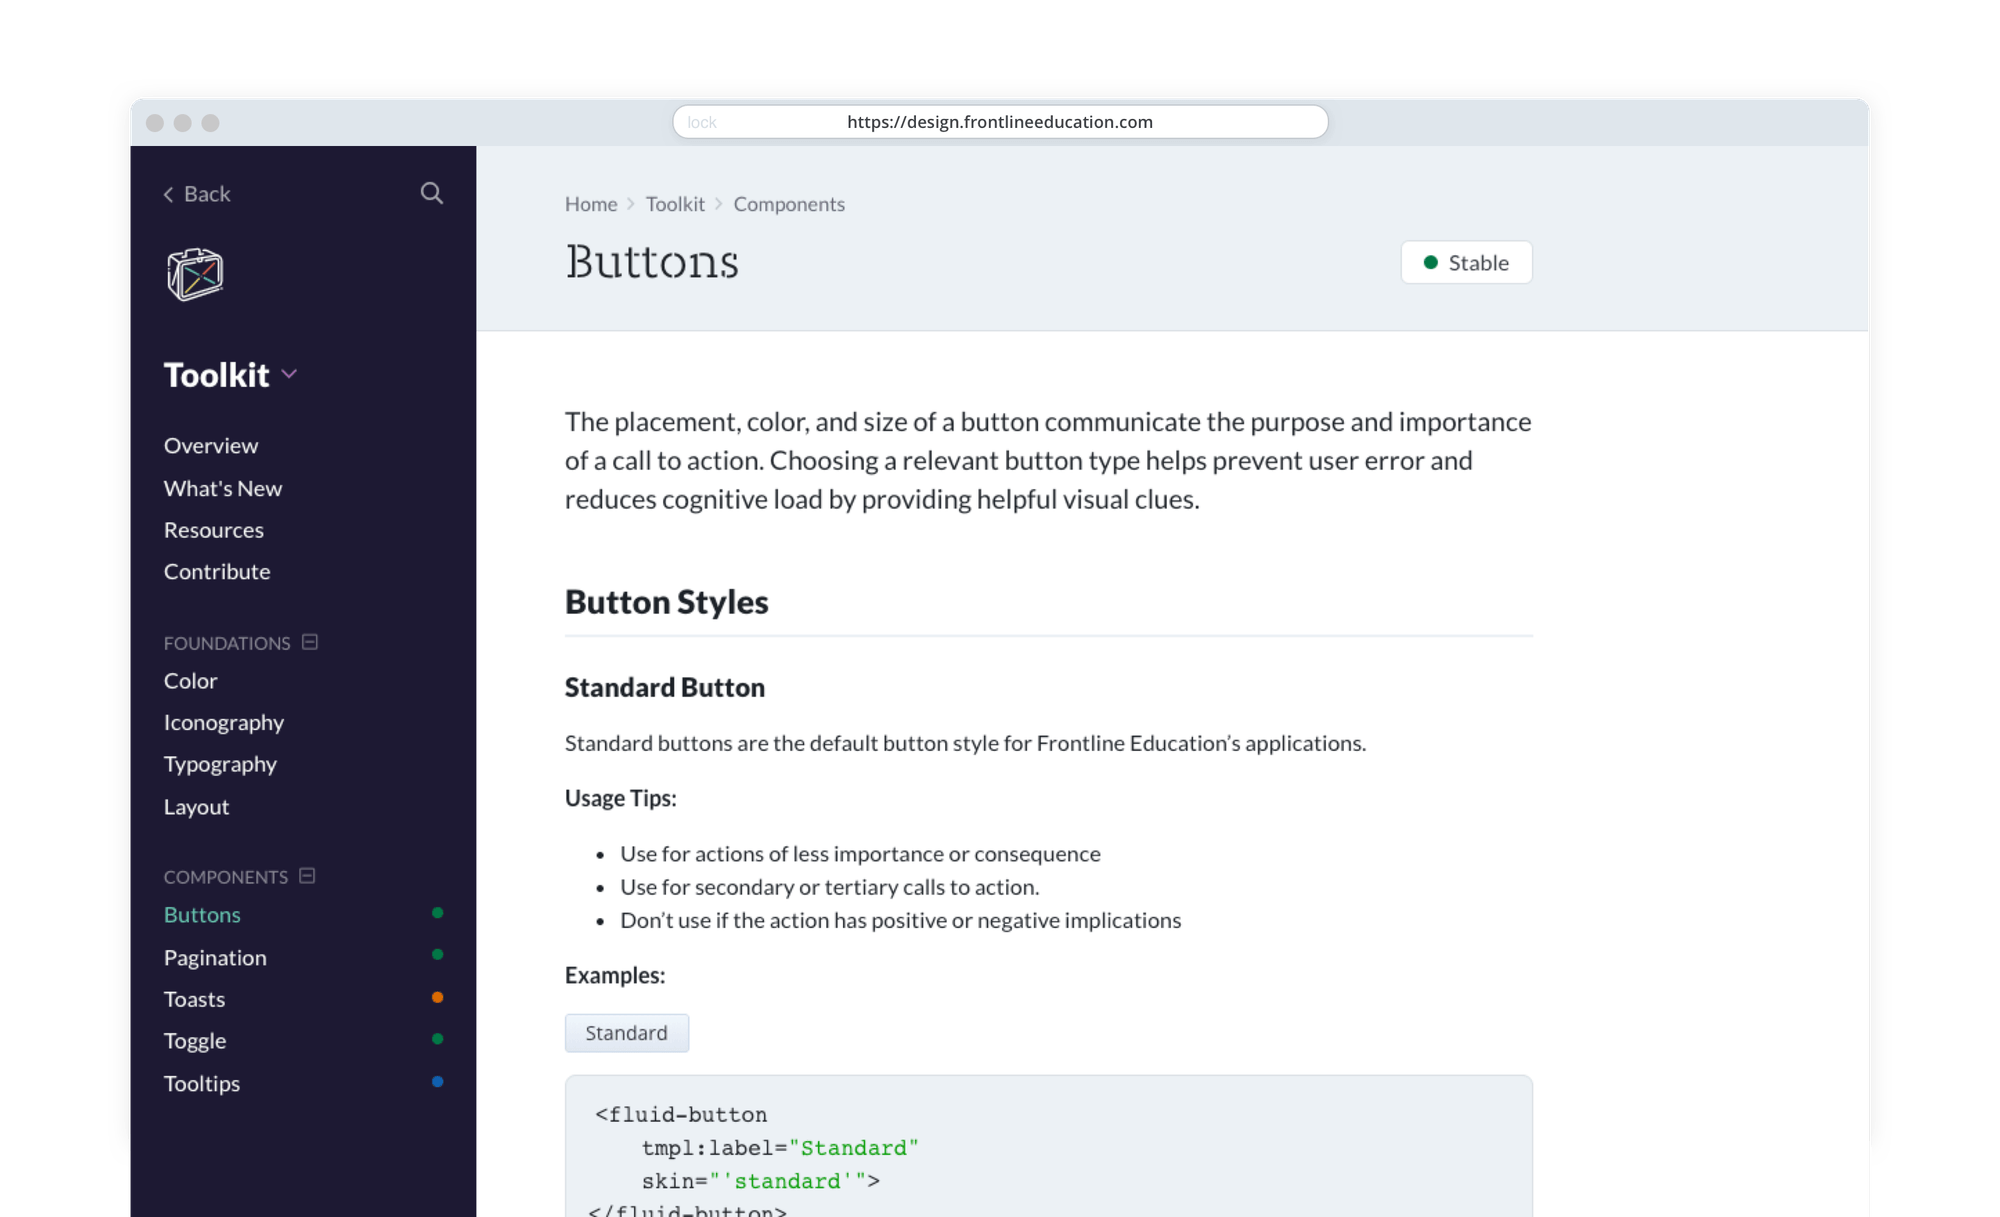Select the Toasts component item

[193, 998]
